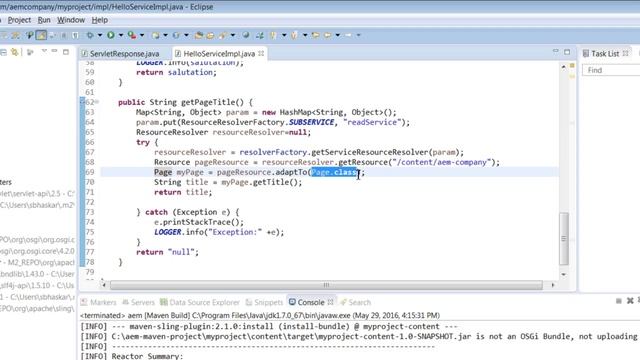The width and height of the screenshot is (640, 360).
Task: Click the Open Type icon in toolbar
Action: pyautogui.click(x=199, y=35)
